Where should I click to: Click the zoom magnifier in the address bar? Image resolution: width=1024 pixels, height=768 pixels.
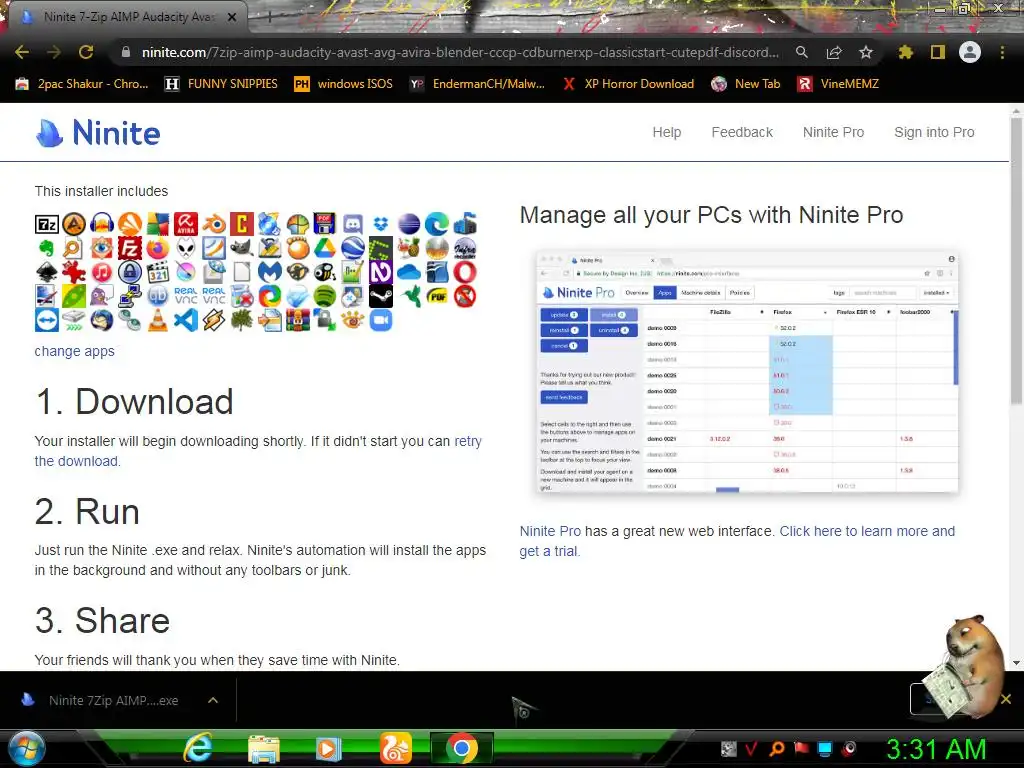click(801, 52)
